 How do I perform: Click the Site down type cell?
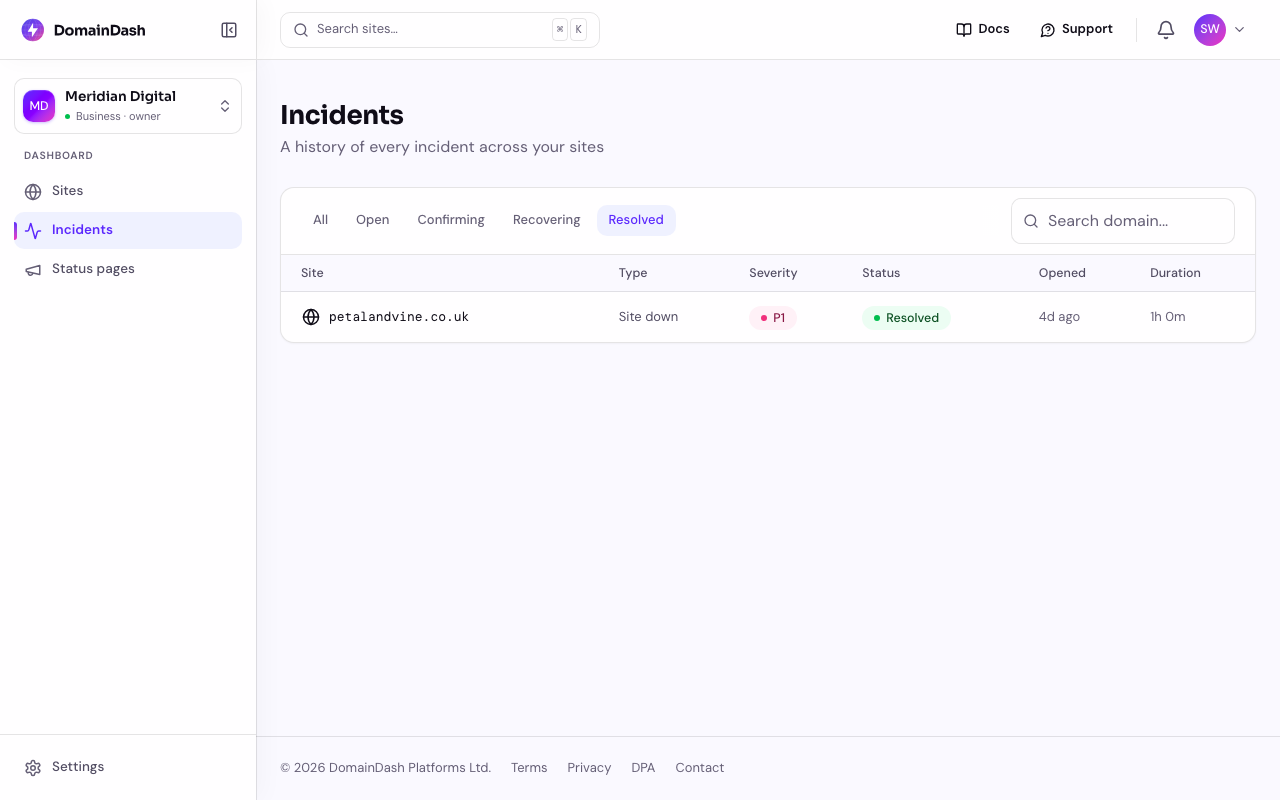click(x=648, y=317)
